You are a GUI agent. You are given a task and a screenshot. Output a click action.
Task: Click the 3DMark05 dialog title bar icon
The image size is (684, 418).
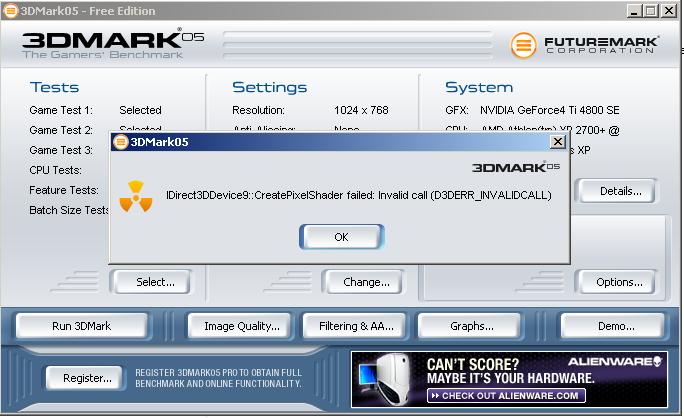click(120, 142)
